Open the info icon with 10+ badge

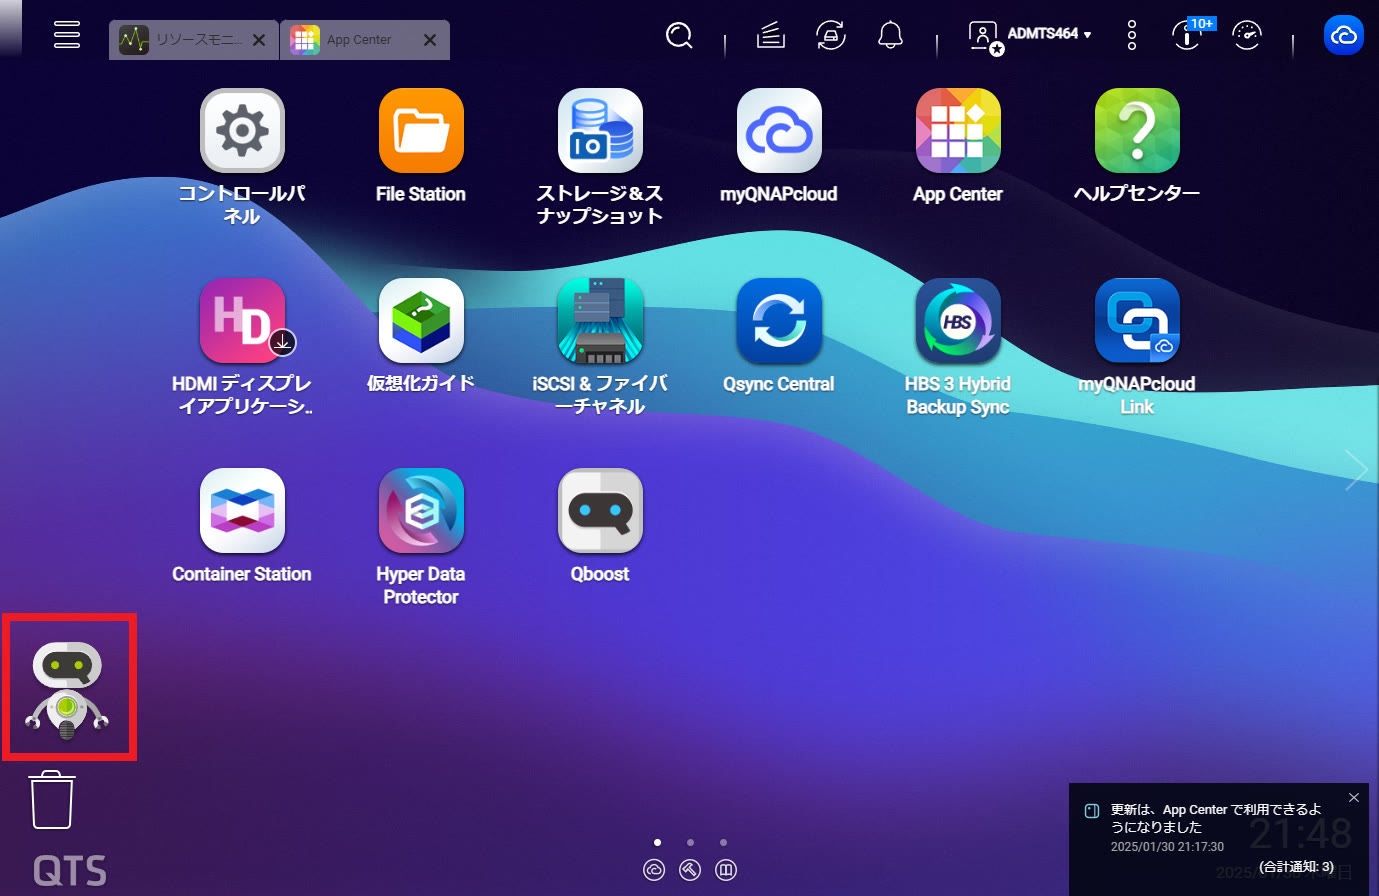[1188, 36]
